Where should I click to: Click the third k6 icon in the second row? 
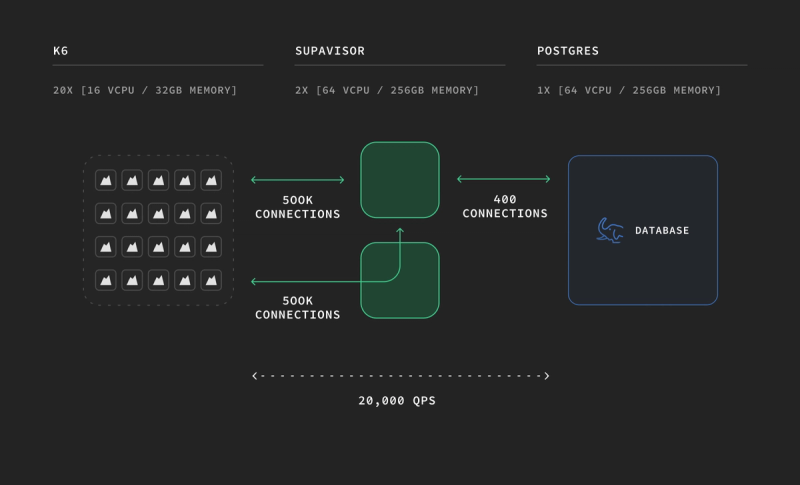point(158,213)
